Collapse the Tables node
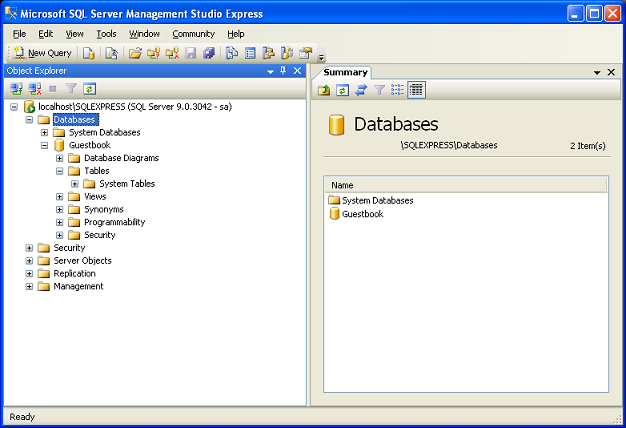This screenshot has width=626, height=428. click(x=59, y=171)
